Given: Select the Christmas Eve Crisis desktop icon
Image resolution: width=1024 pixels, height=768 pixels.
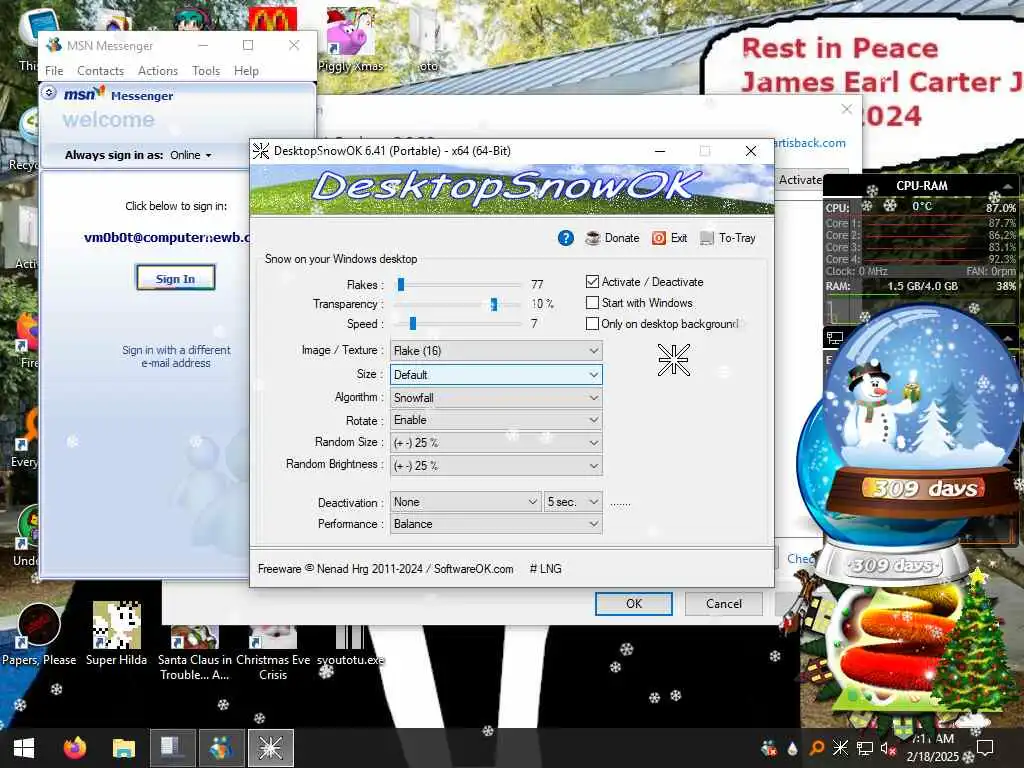Looking at the screenshot, I should [273, 653].
